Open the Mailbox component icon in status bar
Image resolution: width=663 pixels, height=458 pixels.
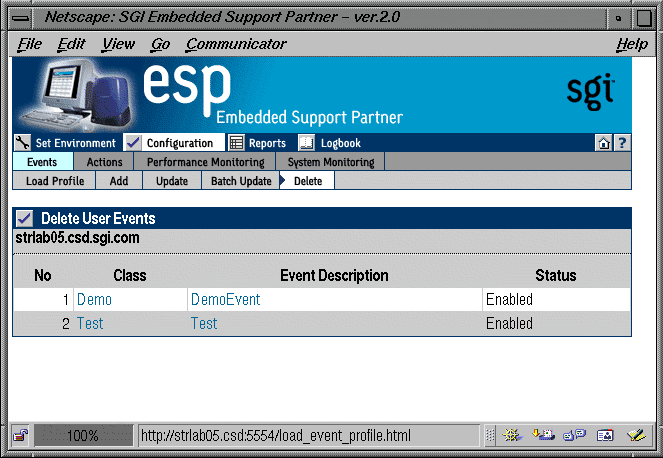pos(543,435)
